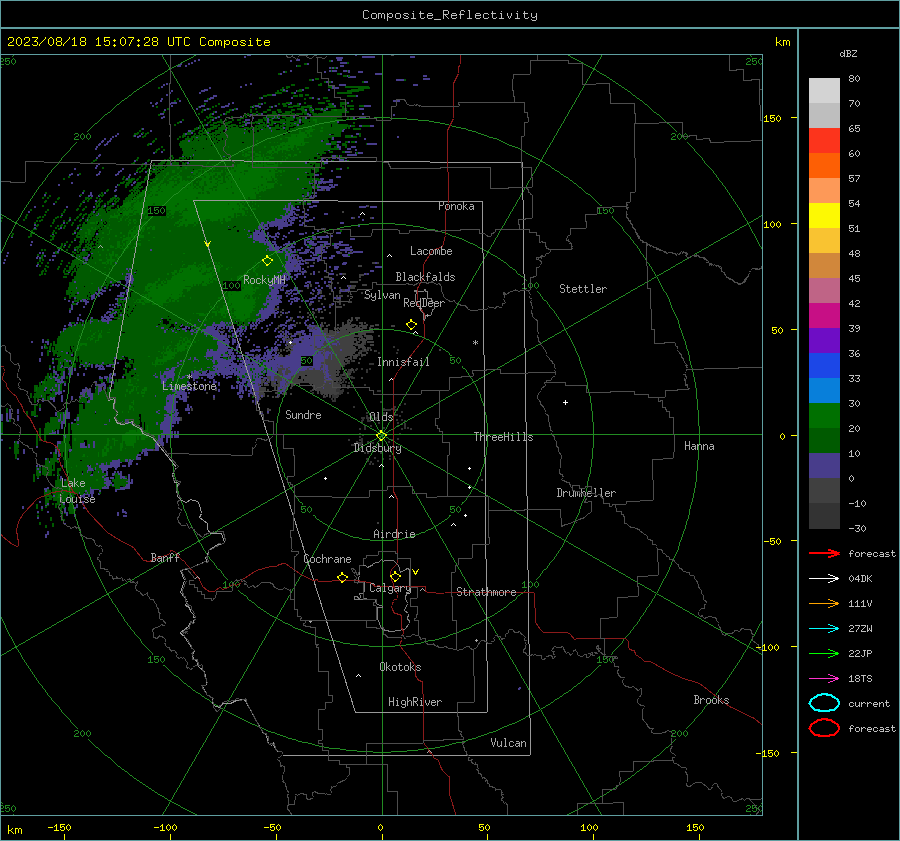Click the Hanna city label
Viewport: 900px width, 841px height.
699,446
